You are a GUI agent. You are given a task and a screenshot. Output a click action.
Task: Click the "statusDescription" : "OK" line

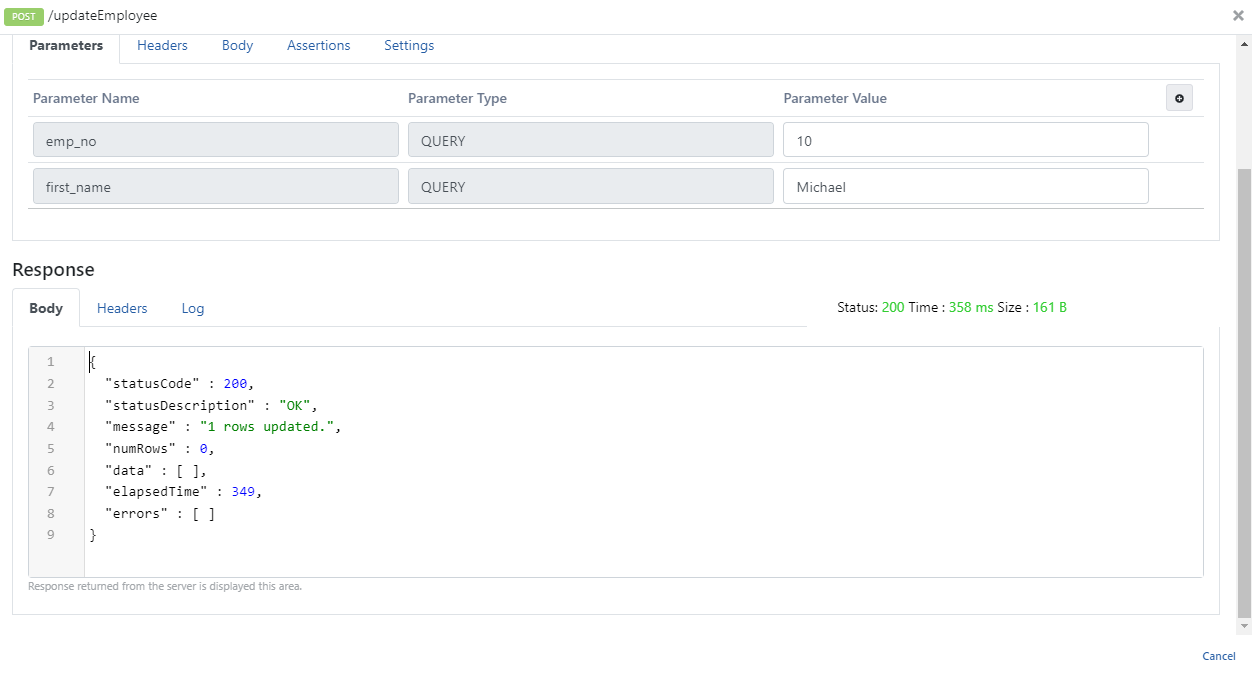click(x=211, y=405)
